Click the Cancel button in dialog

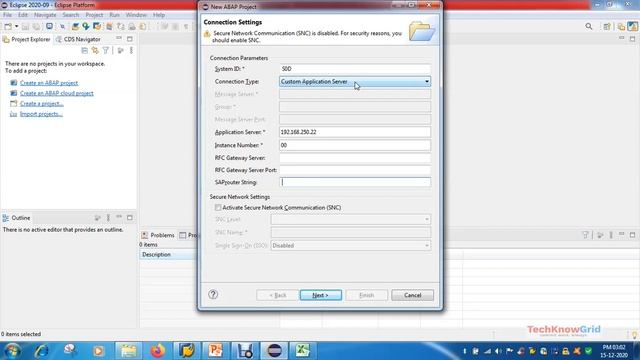[x=412, y=295]
